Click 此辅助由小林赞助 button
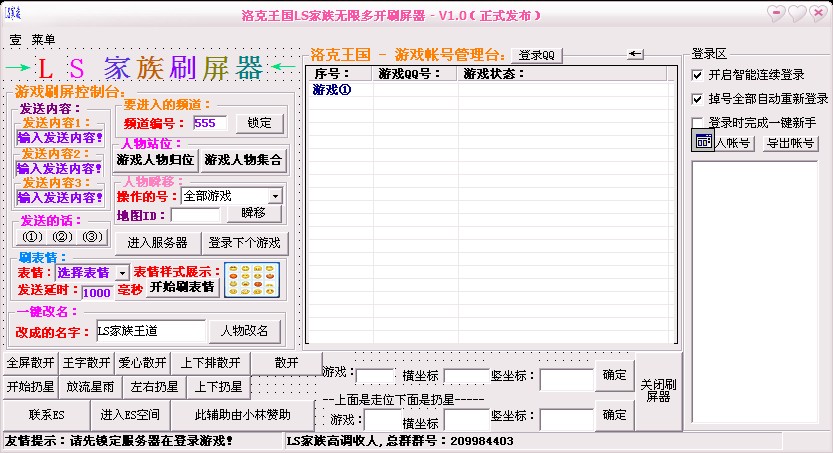Viewport: 833px width, 453px height. click(243, 415)
